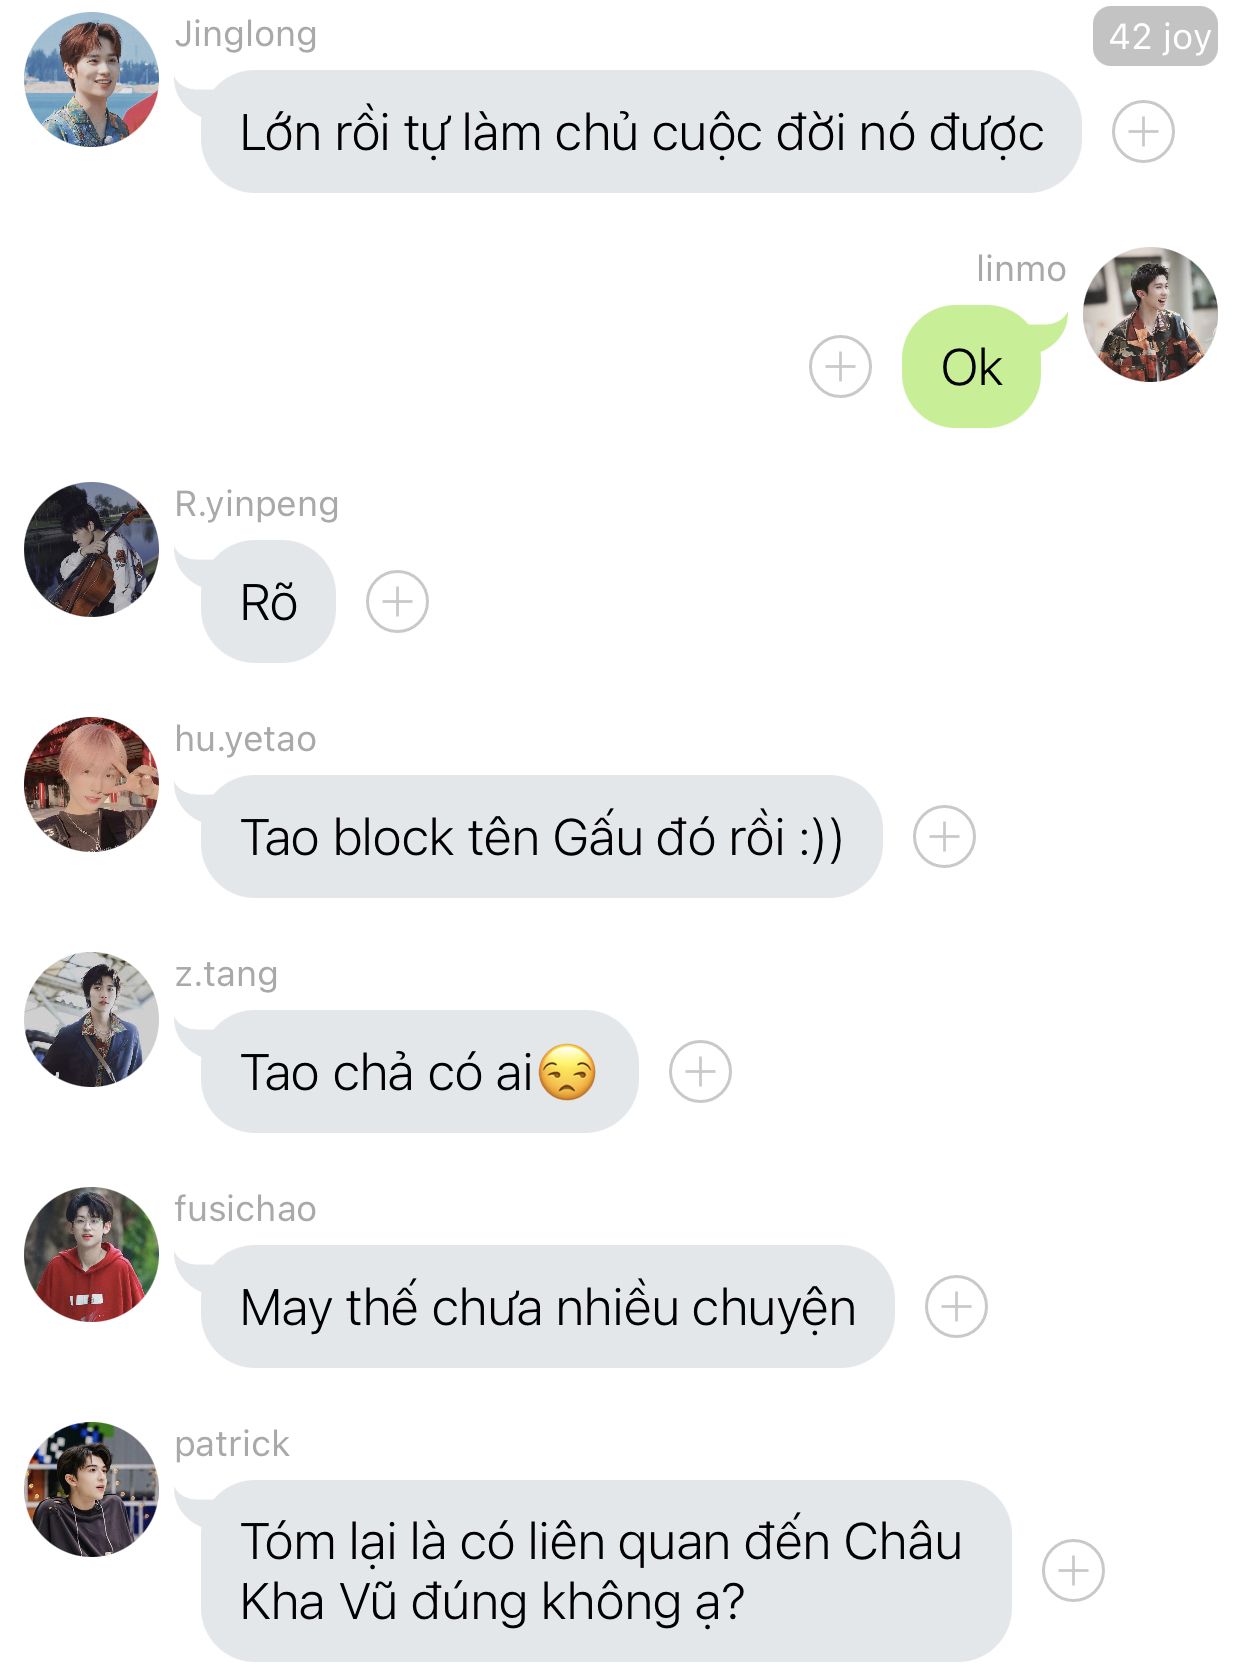Tap plus icon beside fusichao's message
Image resolution: width=1242 pixels, height=1679 pixels.
[956, 1307]
